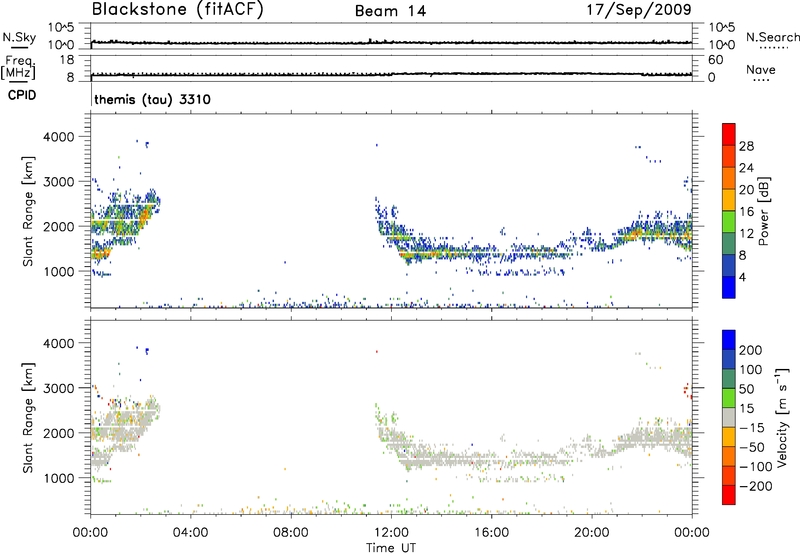800x554 pixels.
Task: Click the blue segment of the Power color bar
Action: click(x=729, y=287)
